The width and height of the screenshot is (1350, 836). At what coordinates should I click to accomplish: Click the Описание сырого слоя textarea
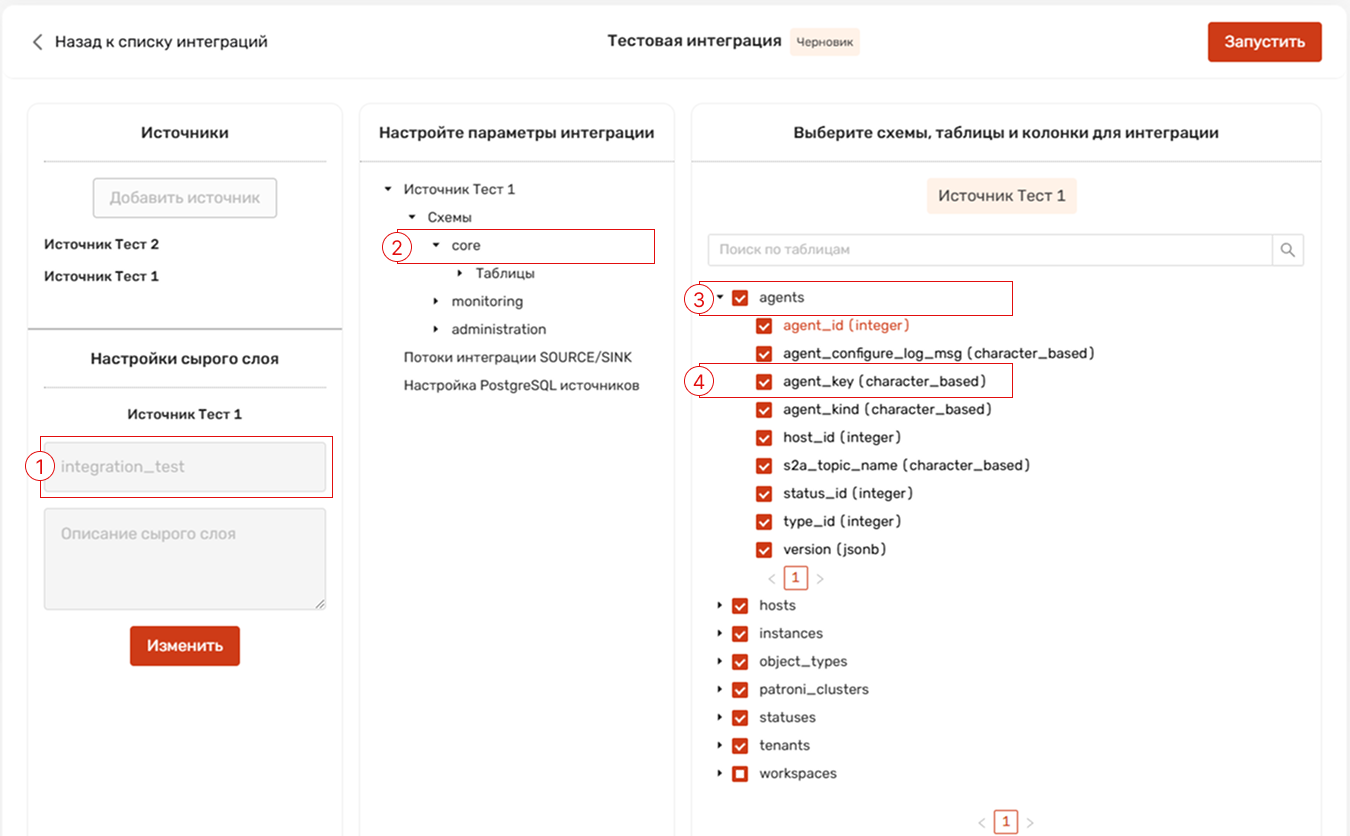click(x=185, y=559)
